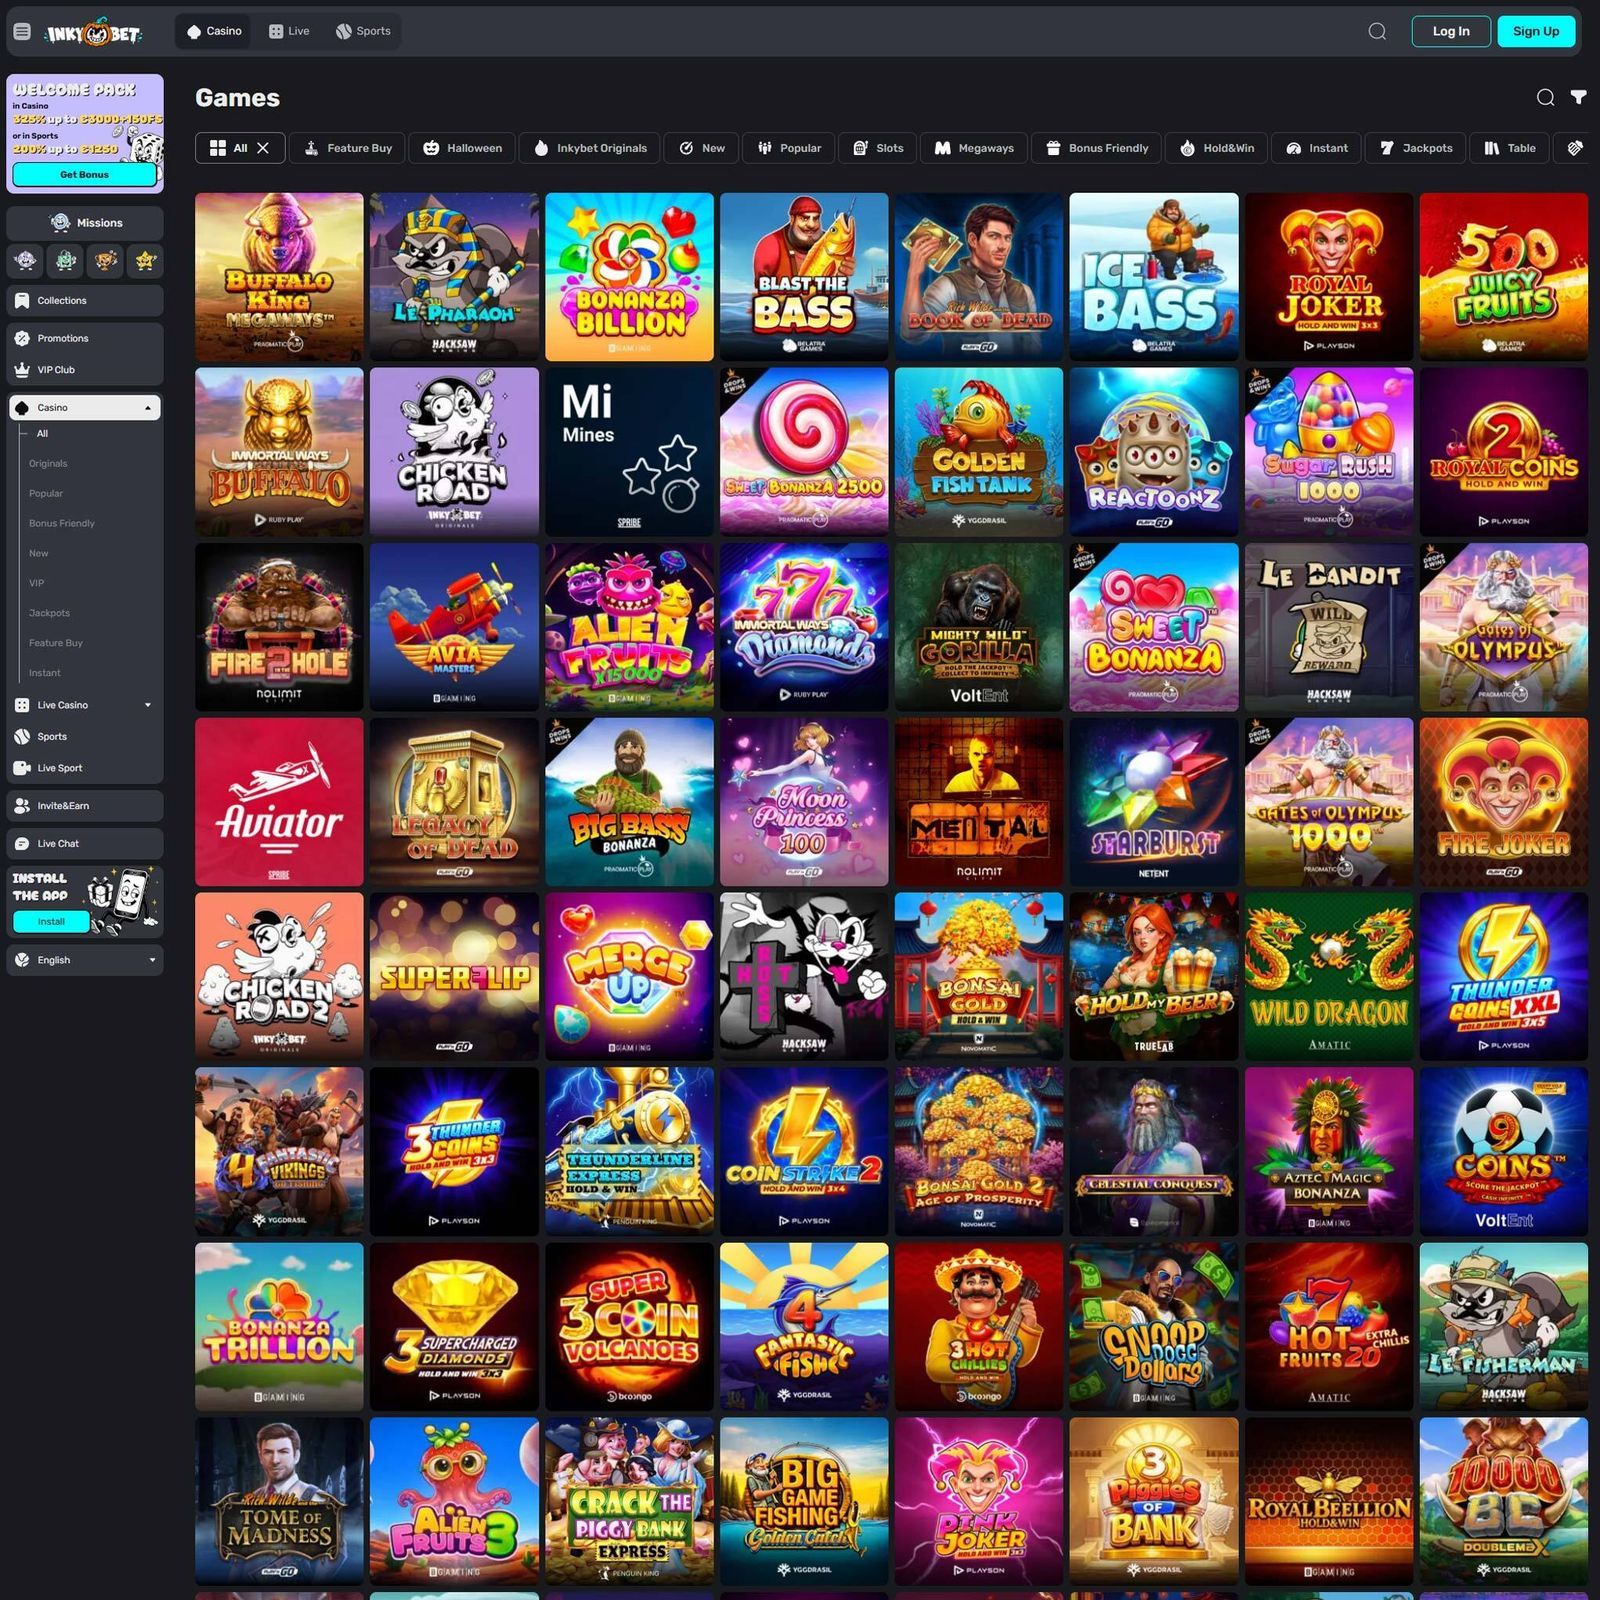Filter games by Jackpots

click(x=1416, y=148)
